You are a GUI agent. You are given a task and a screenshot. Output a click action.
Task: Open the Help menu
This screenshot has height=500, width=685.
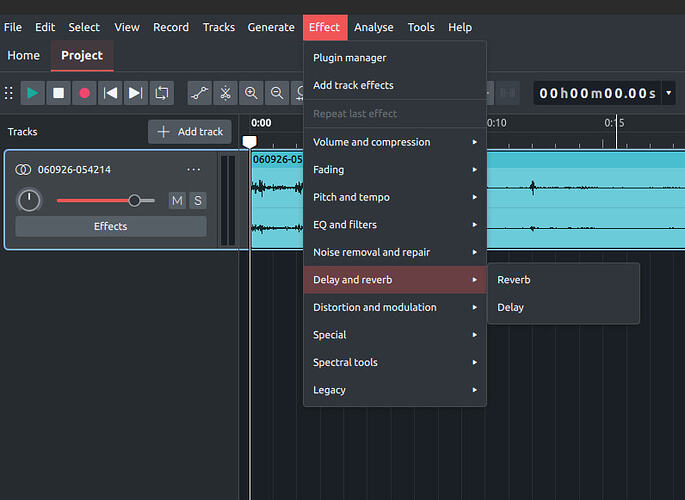click(460, 27)
